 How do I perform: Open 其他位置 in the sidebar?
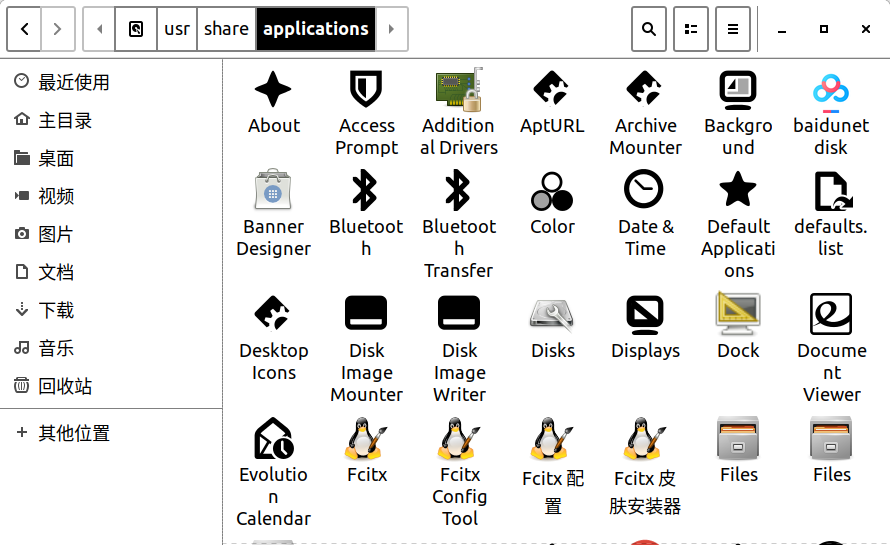pyautogui.click(x=111, y=433)
